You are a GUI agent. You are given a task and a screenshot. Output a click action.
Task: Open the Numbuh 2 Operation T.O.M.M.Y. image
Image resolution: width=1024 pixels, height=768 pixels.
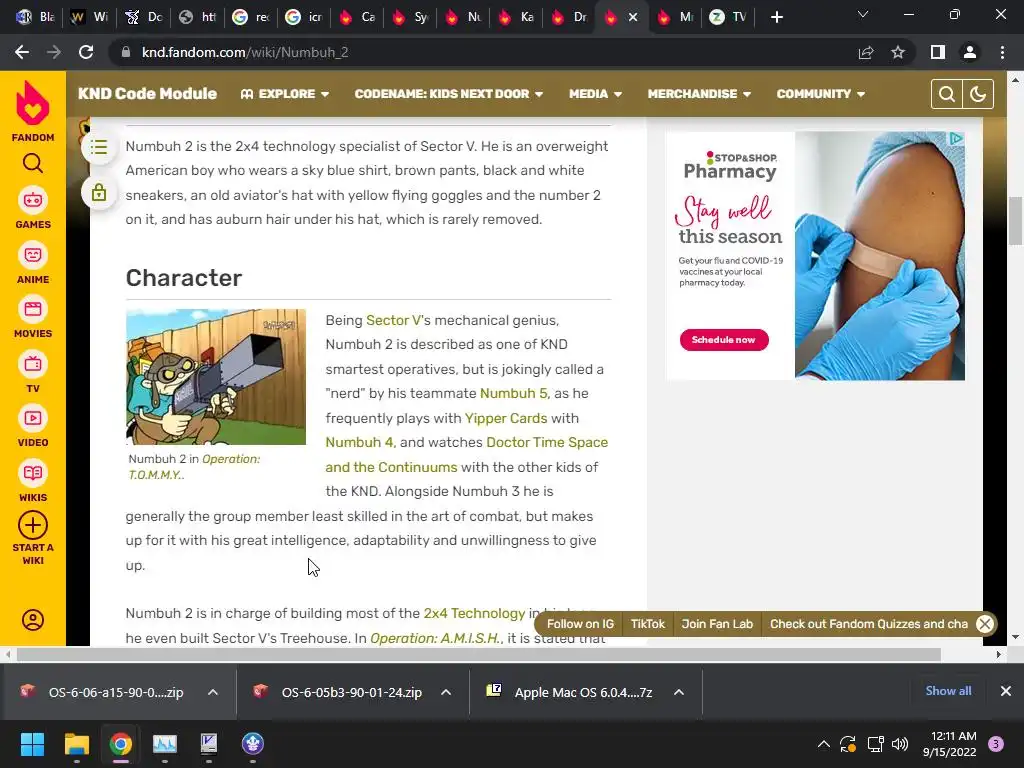[216, 377]
